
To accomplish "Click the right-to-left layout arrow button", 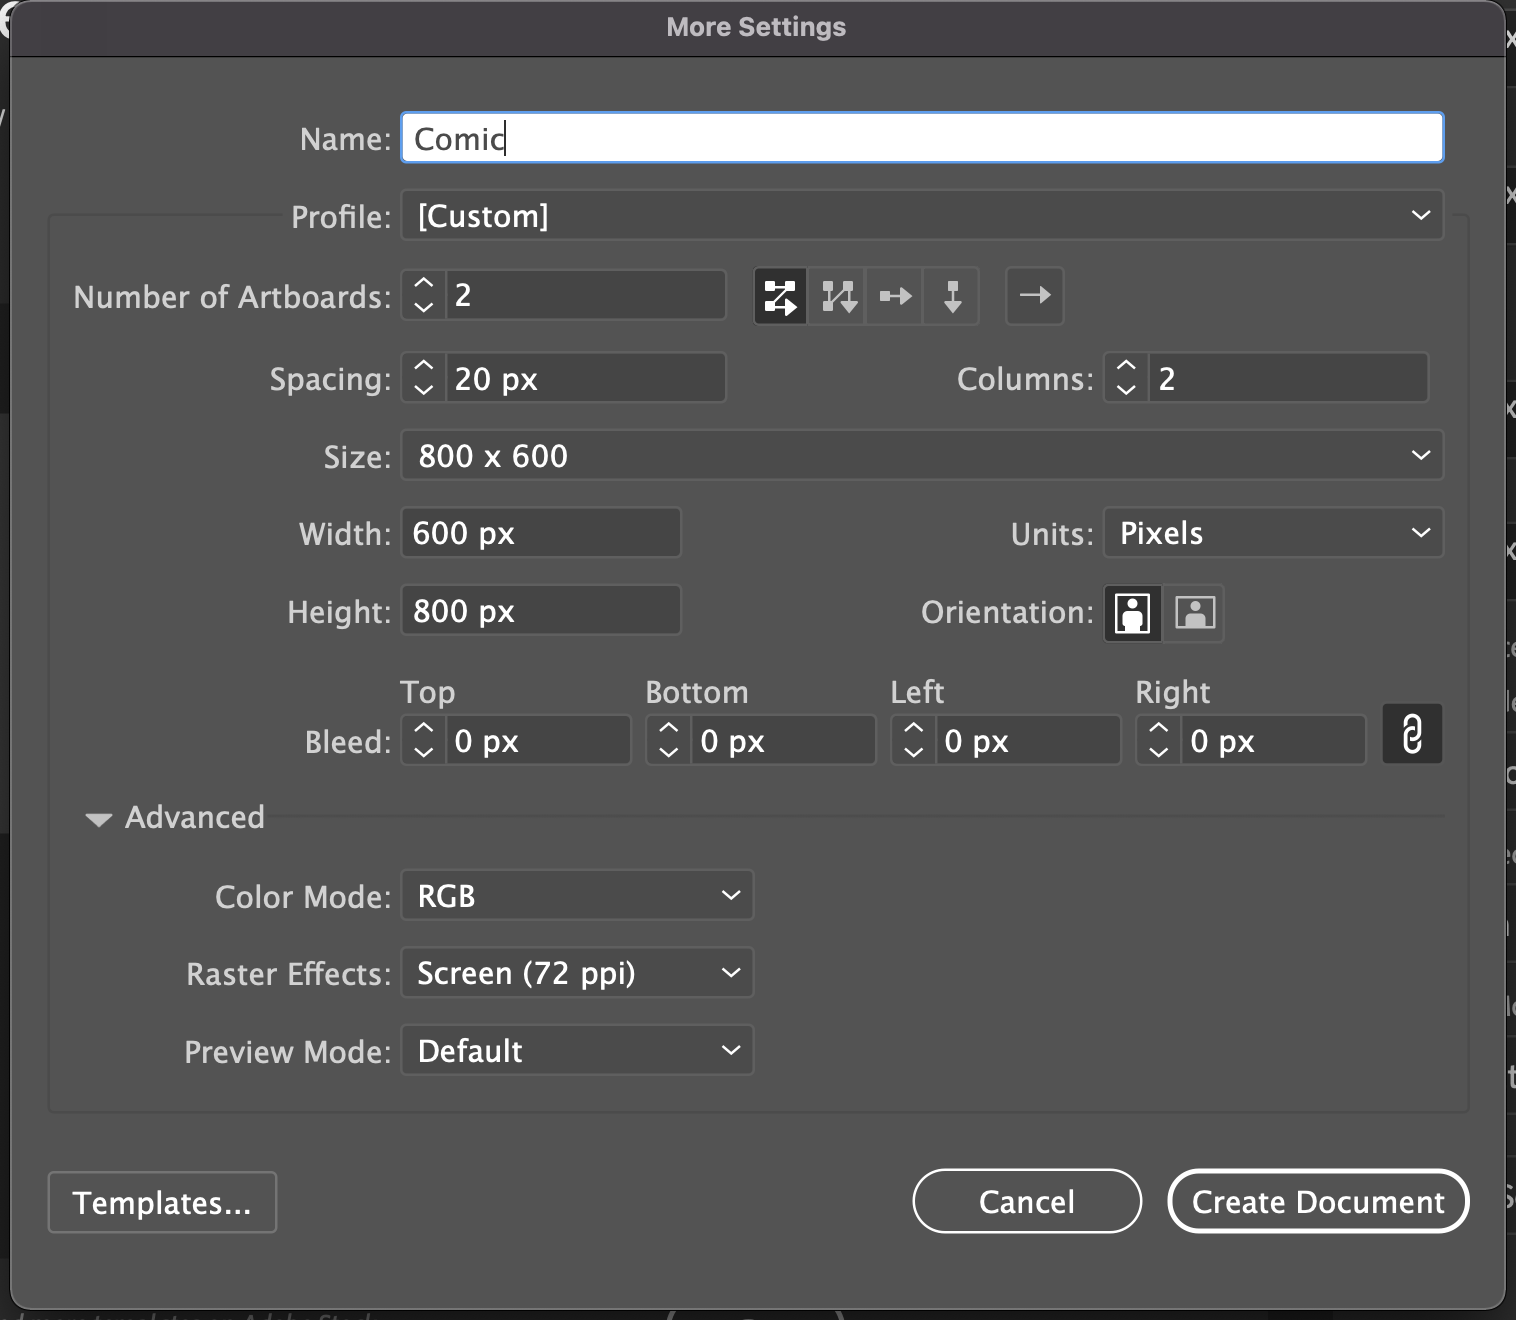I will (x=1034, y=296).
